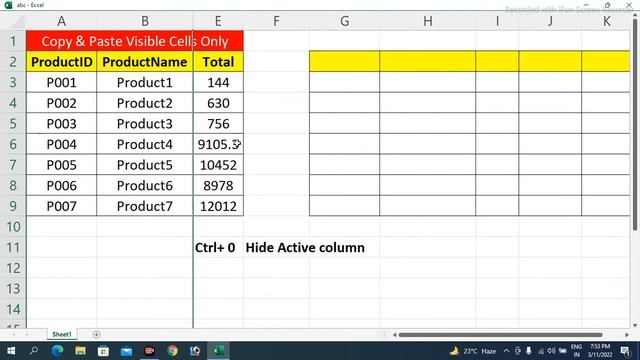Select the Total cell showing 12012
640x360 pixels.
(218, 206)
